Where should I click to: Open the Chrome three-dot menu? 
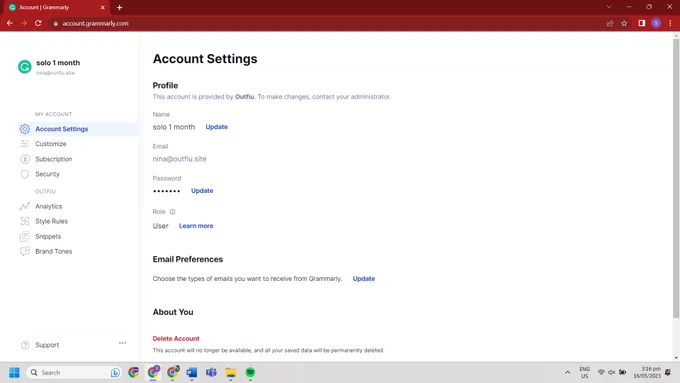click(670, 23)
